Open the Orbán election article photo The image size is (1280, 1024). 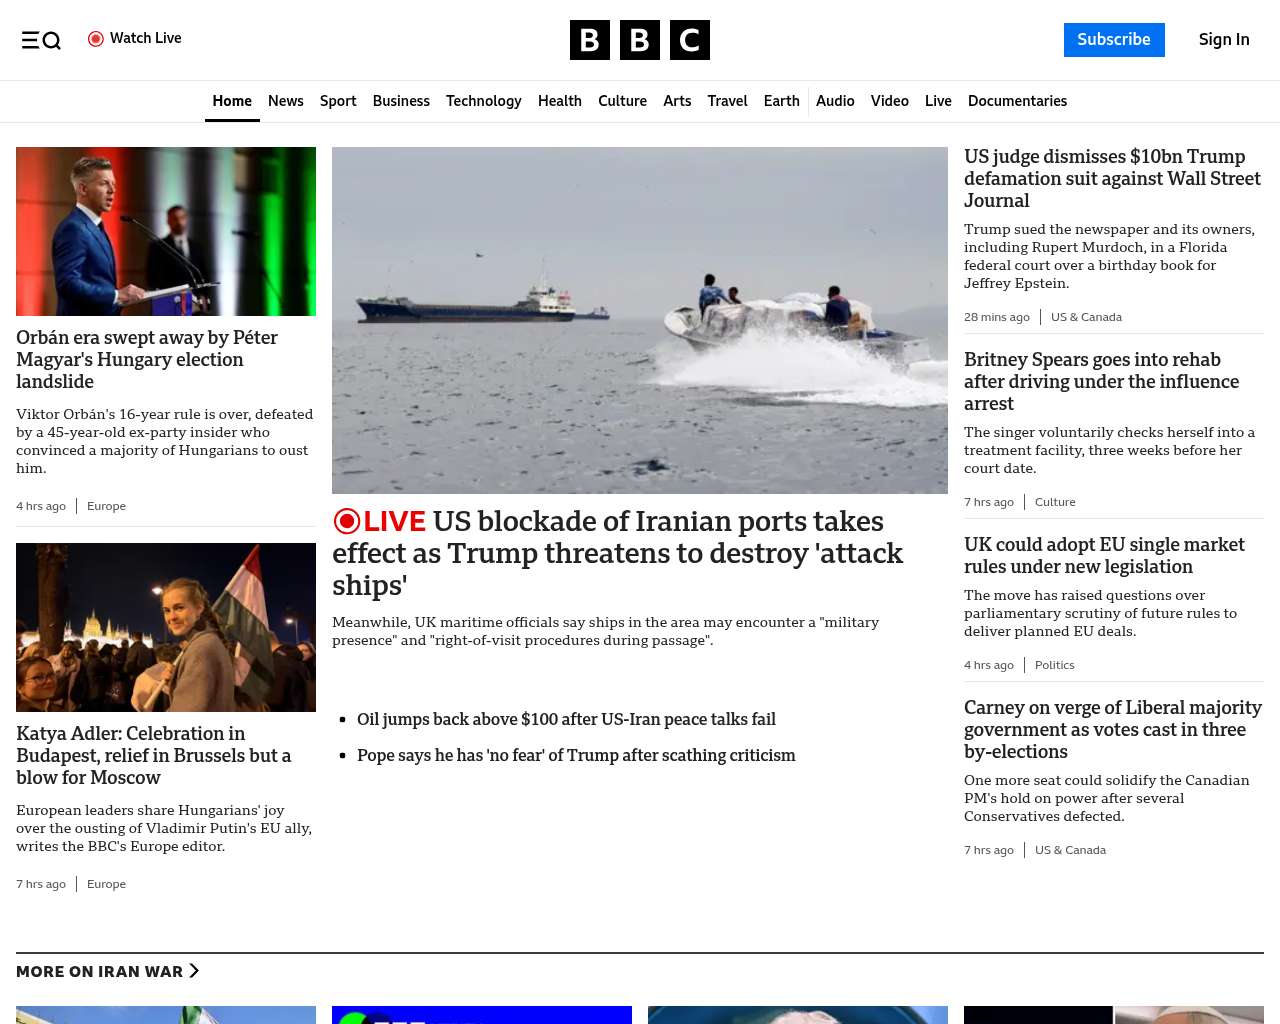[x=166, y=231]
